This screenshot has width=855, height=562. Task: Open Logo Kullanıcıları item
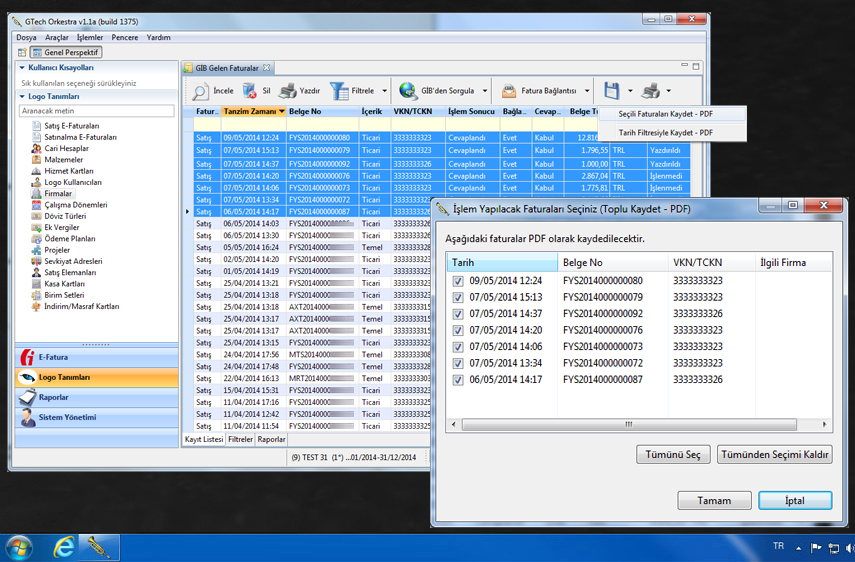(x=73, y=182)
